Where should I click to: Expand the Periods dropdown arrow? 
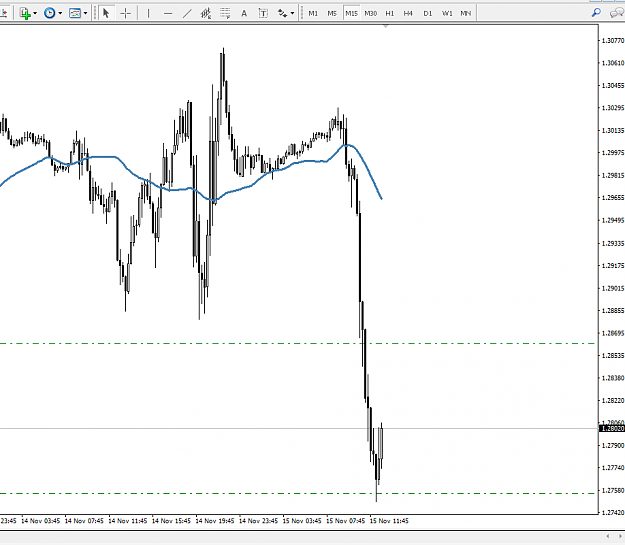(60, 13)
